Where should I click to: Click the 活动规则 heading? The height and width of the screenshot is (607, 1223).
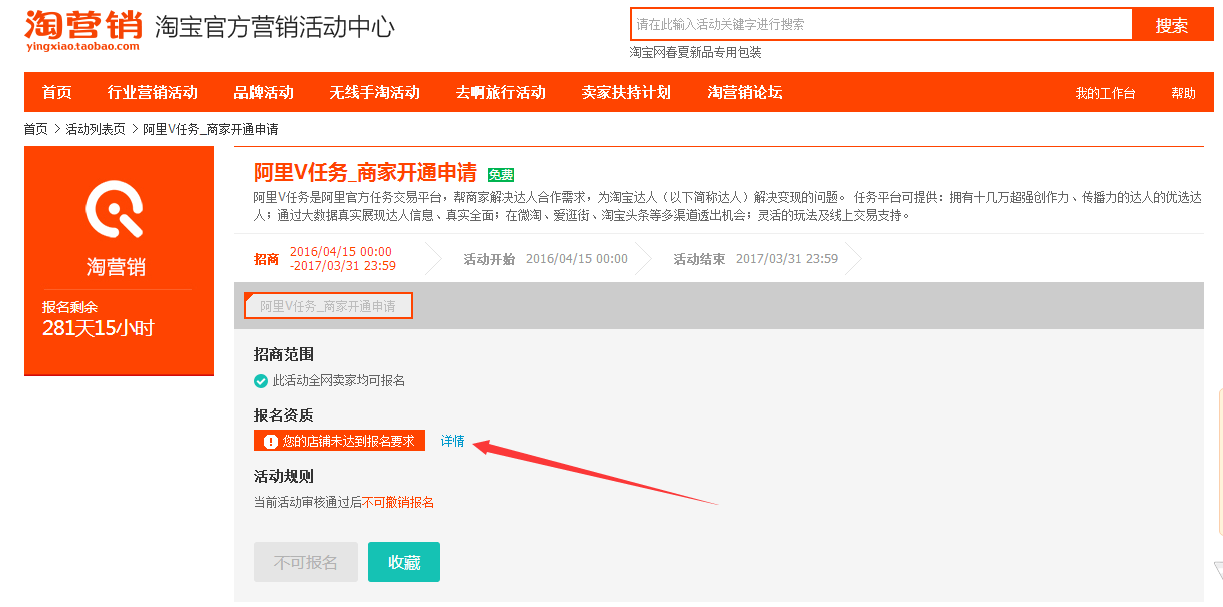point(284,476)
